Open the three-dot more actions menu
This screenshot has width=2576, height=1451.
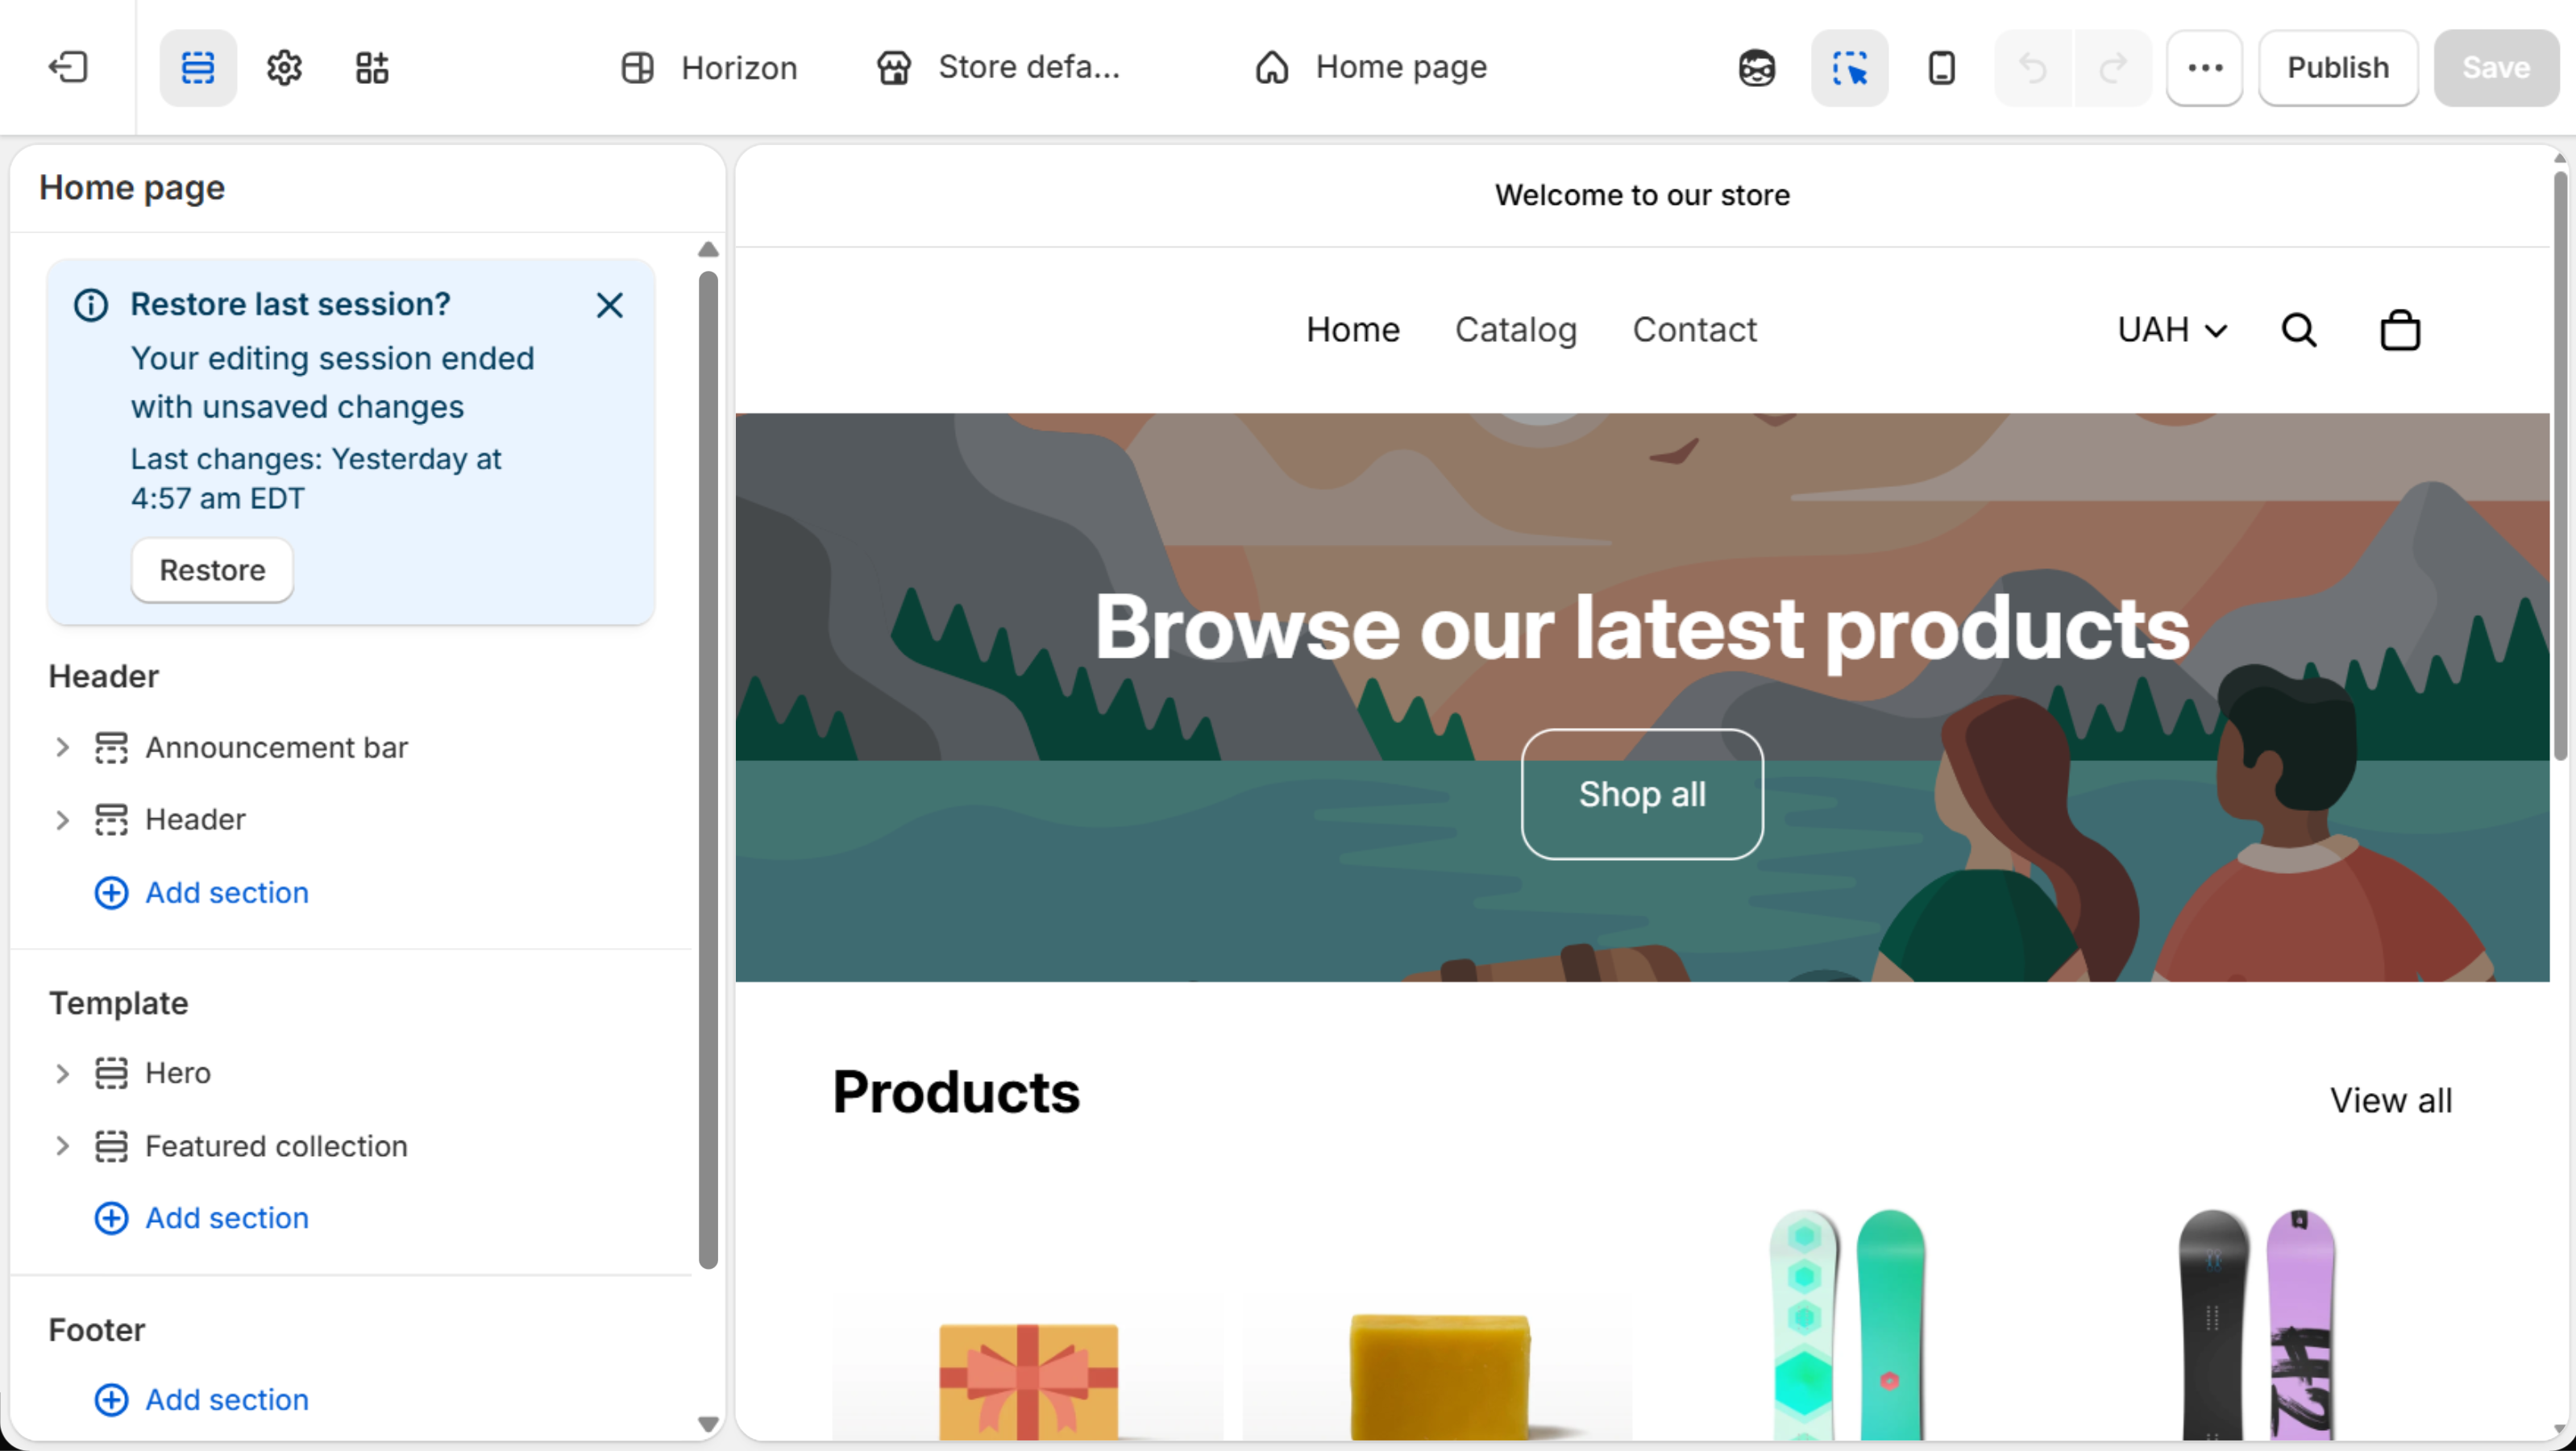click(2205, 67)
